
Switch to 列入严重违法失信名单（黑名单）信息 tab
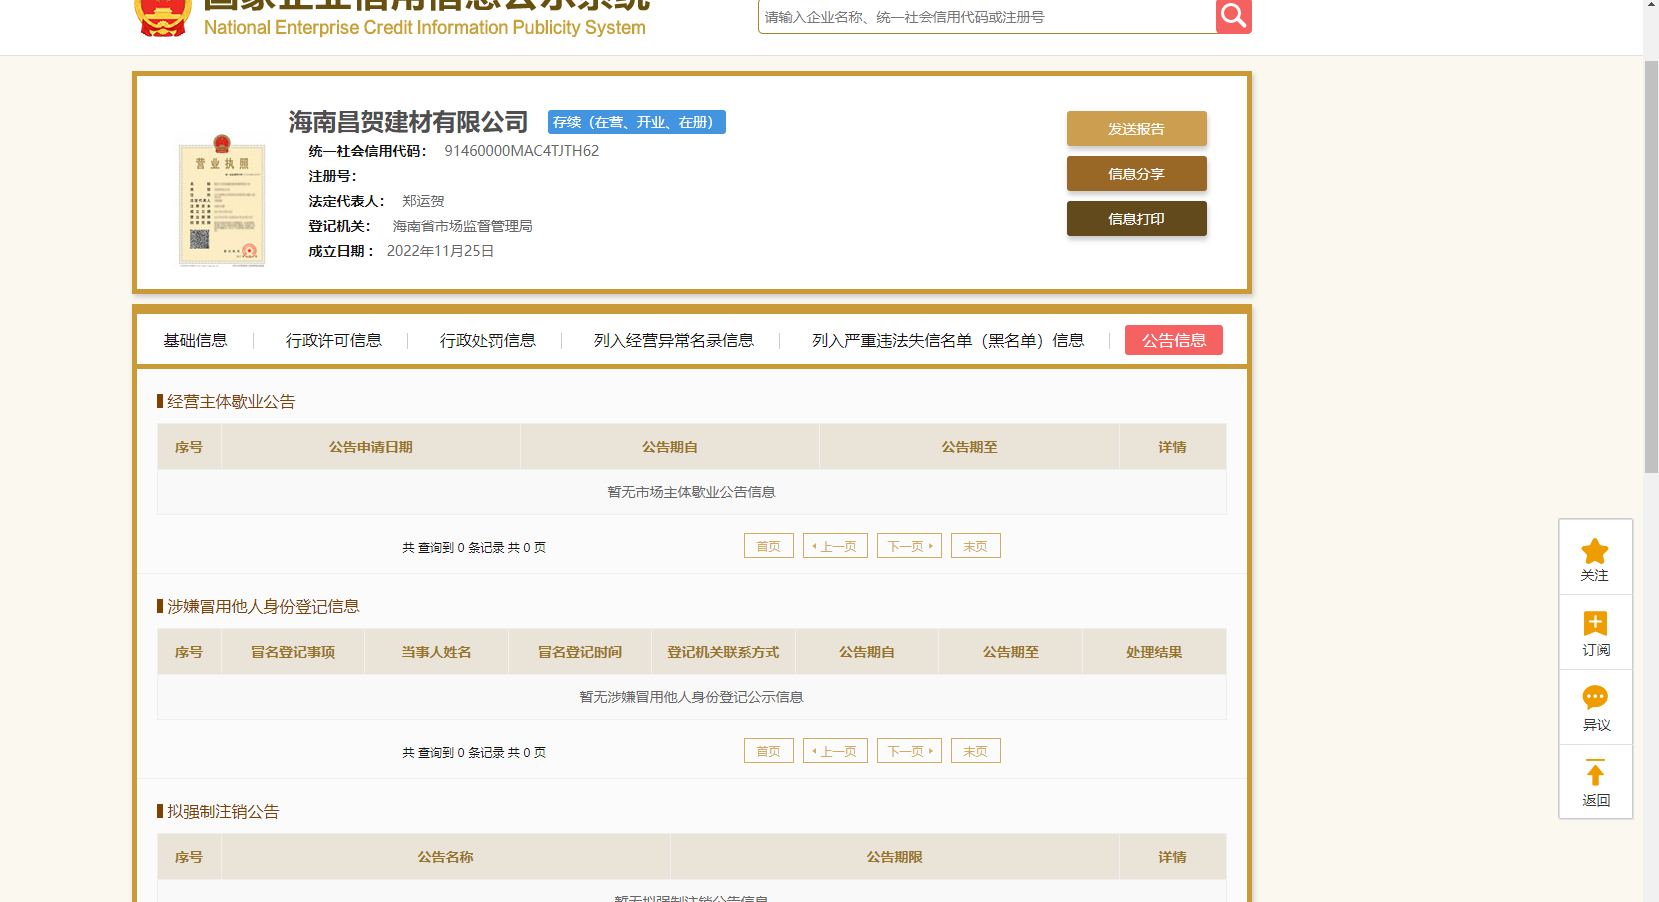948,341
